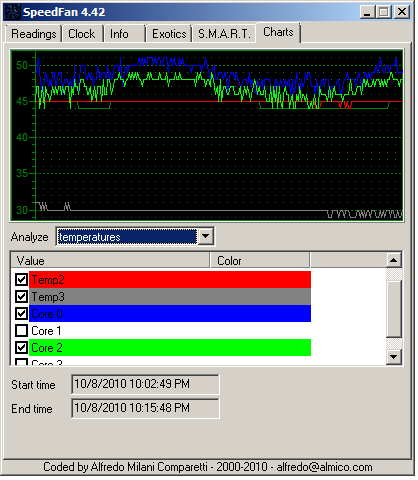Go to the S.M.A.R.T. tab

(224, 34)
